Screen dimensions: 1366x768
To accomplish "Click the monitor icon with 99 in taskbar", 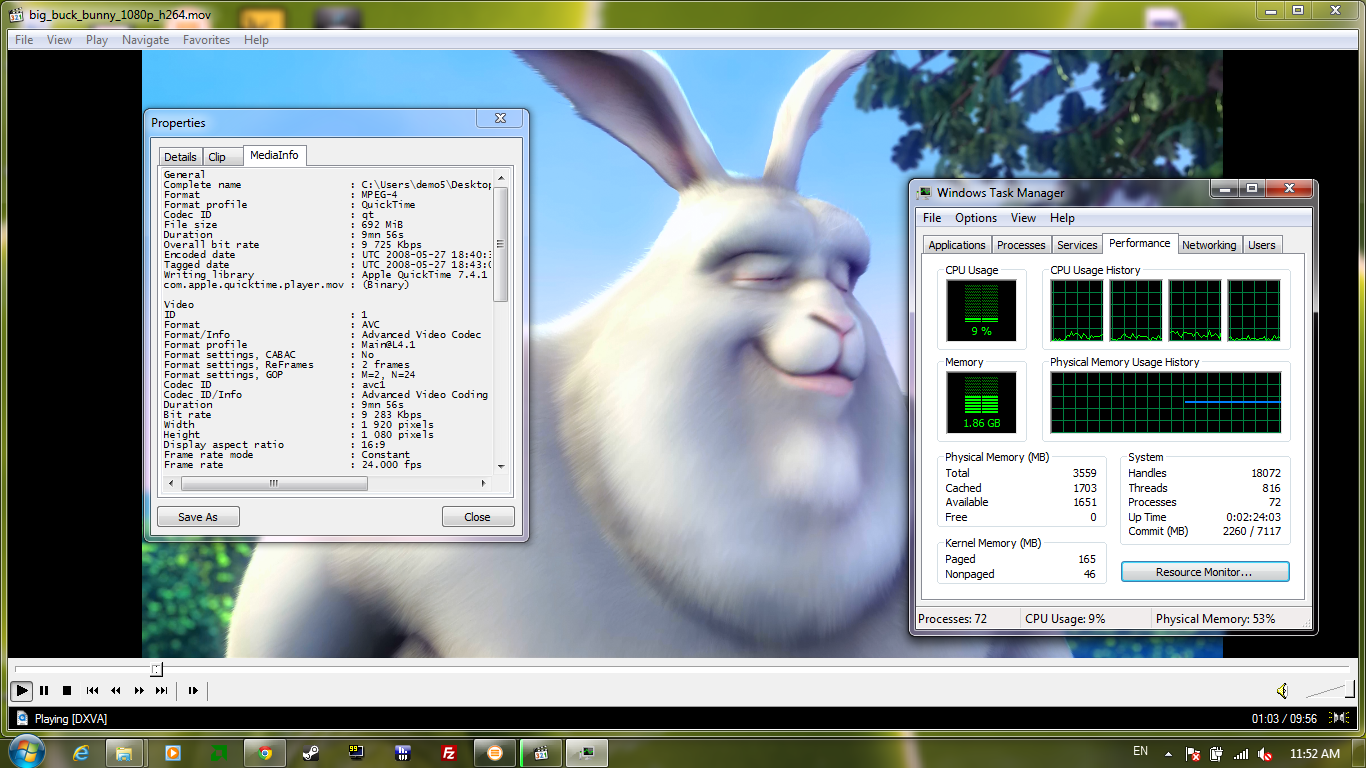I will point(357,753).
